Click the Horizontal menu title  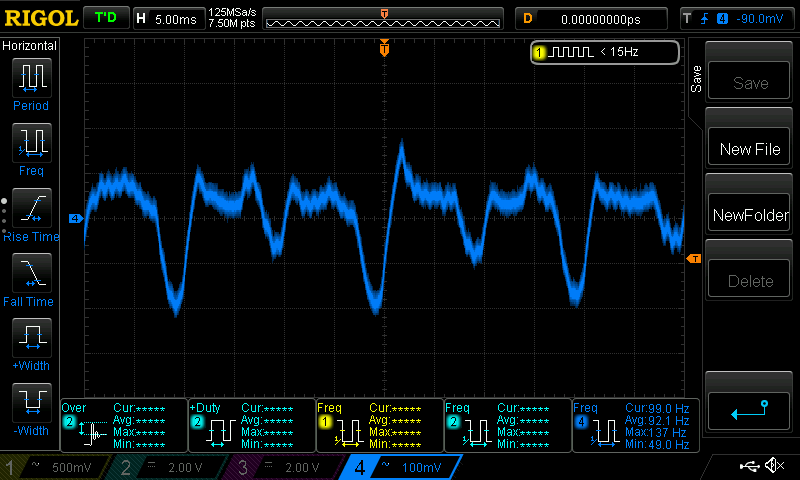pos(30,46)
